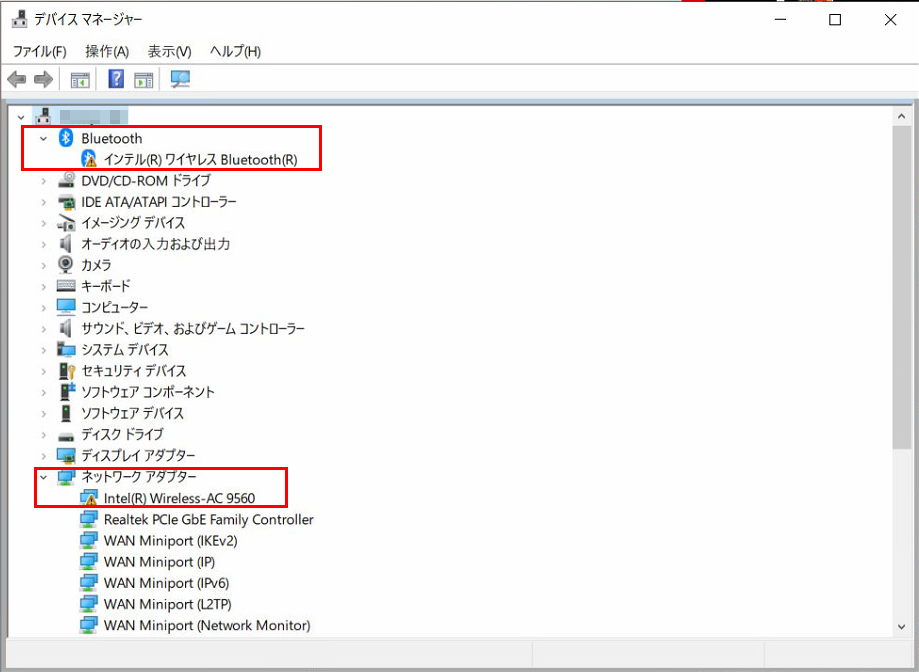919x672 pixels.
Task: Click the Intel Wireless-AC 9560 warning icon
Action: 89,498
